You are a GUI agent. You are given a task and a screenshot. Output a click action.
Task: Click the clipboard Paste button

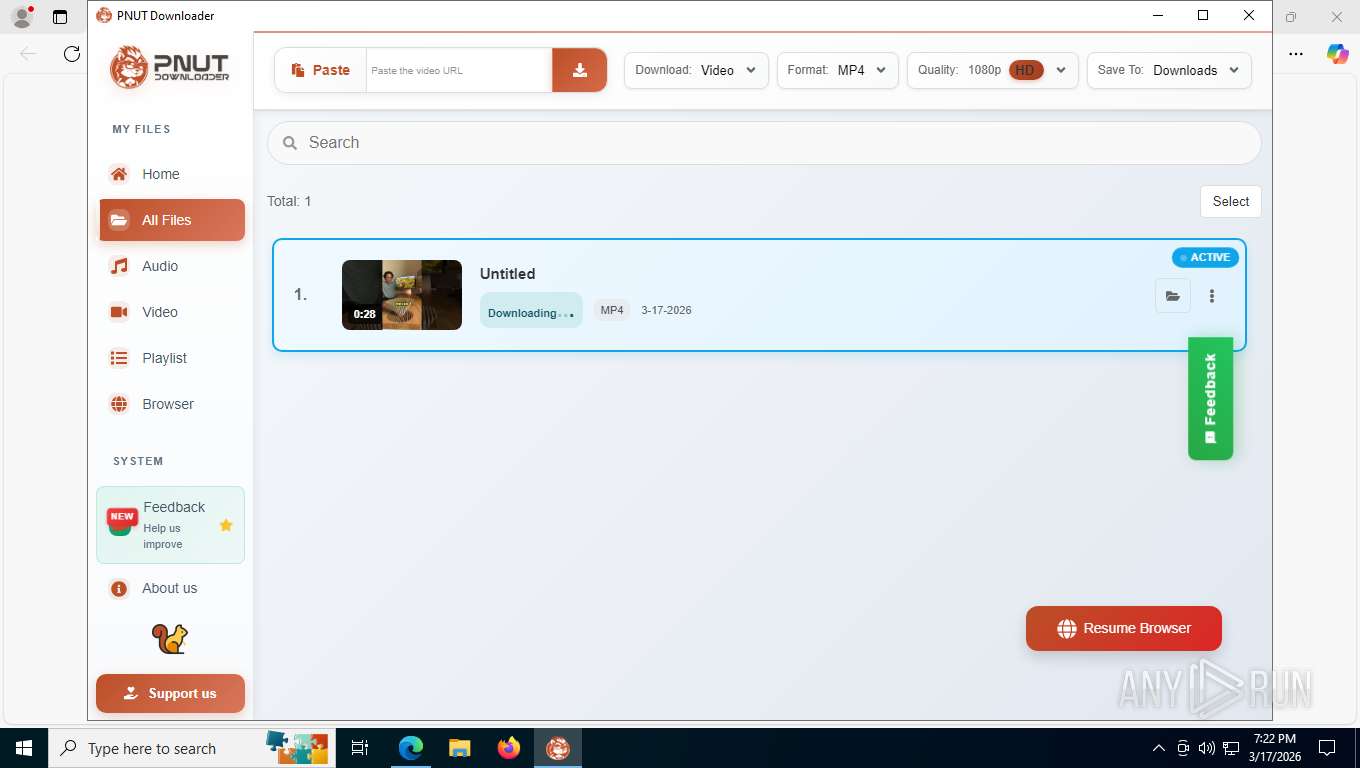pos(321,70)
